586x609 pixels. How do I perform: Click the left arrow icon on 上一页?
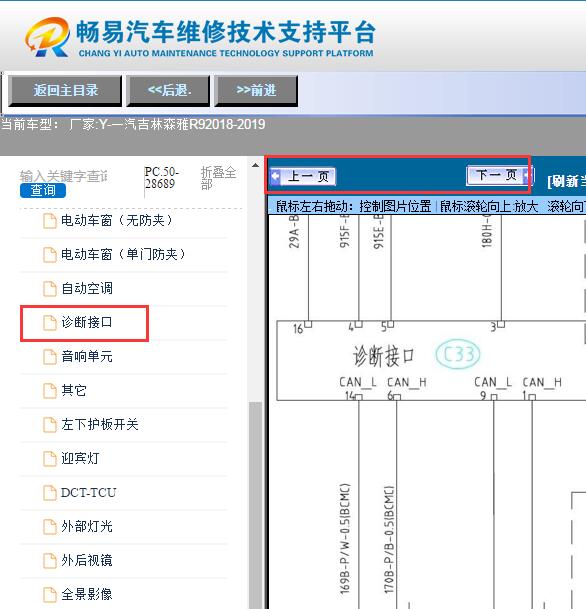(x=275, y=177)
